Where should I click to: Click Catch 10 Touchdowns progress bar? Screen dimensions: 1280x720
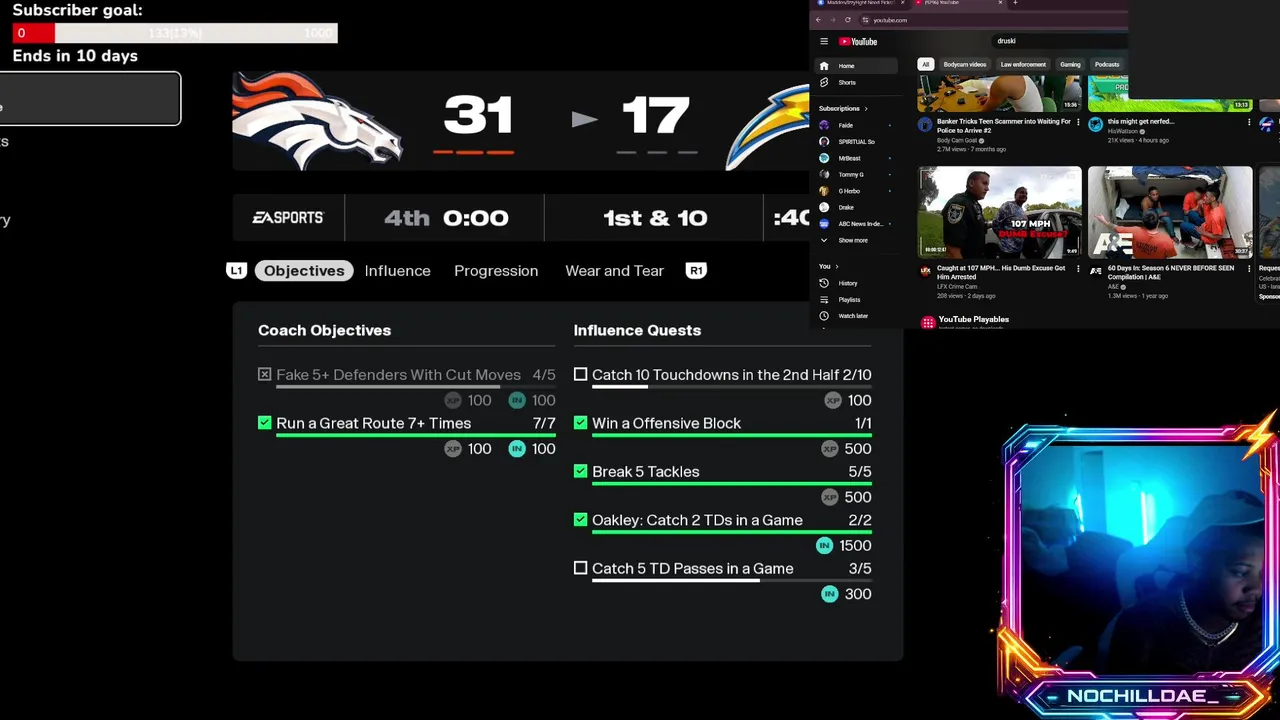tap(732, 387)
